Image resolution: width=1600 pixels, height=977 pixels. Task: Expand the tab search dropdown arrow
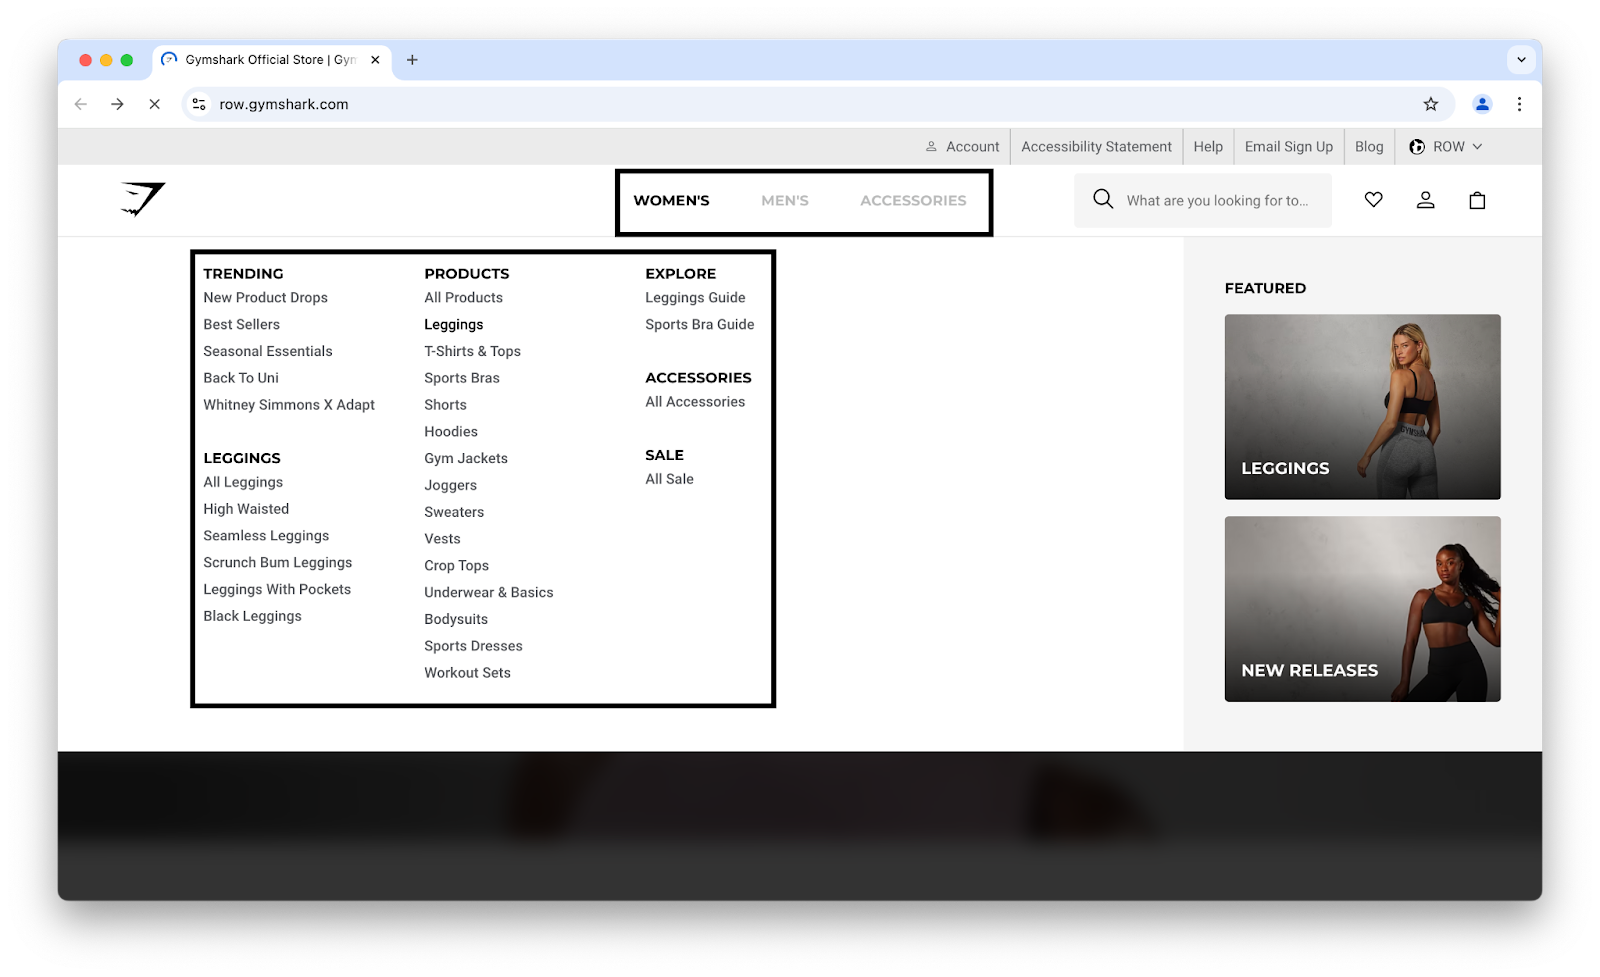pyautogui.click(x=1521, y=60)
